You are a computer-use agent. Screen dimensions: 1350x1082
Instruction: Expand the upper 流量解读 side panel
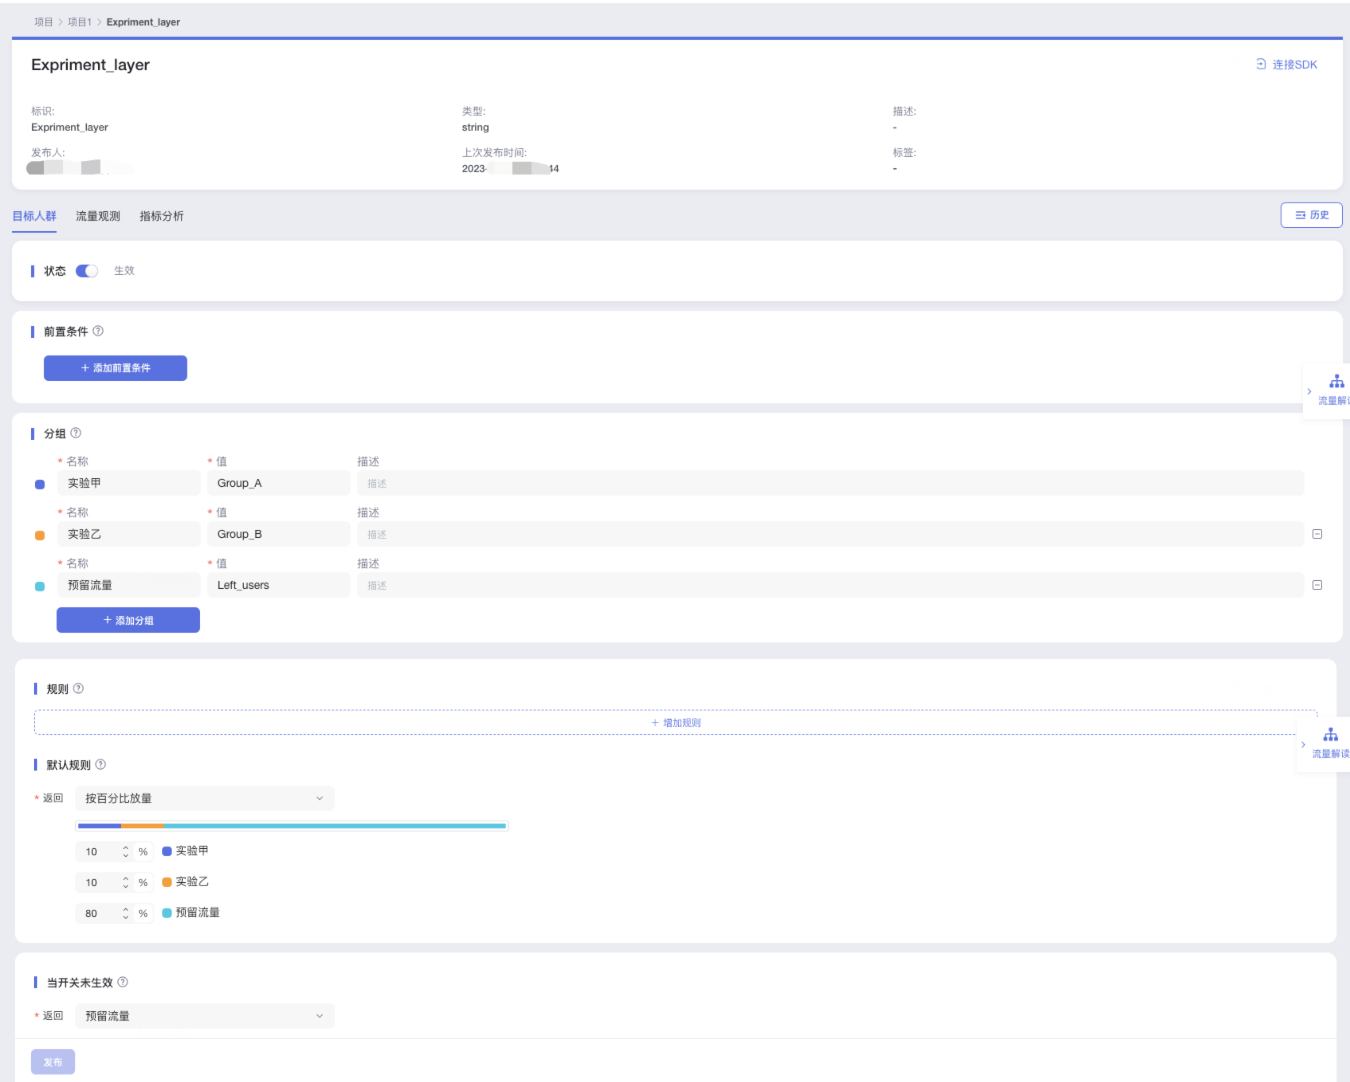coord(1309,392)
